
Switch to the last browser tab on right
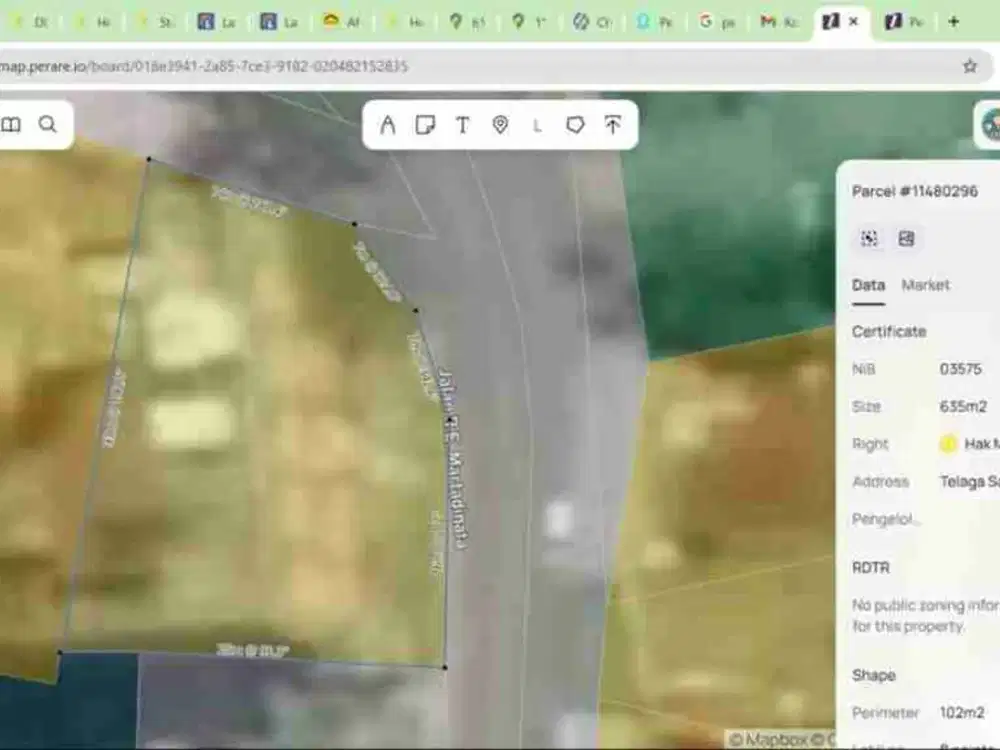[904, 22]
